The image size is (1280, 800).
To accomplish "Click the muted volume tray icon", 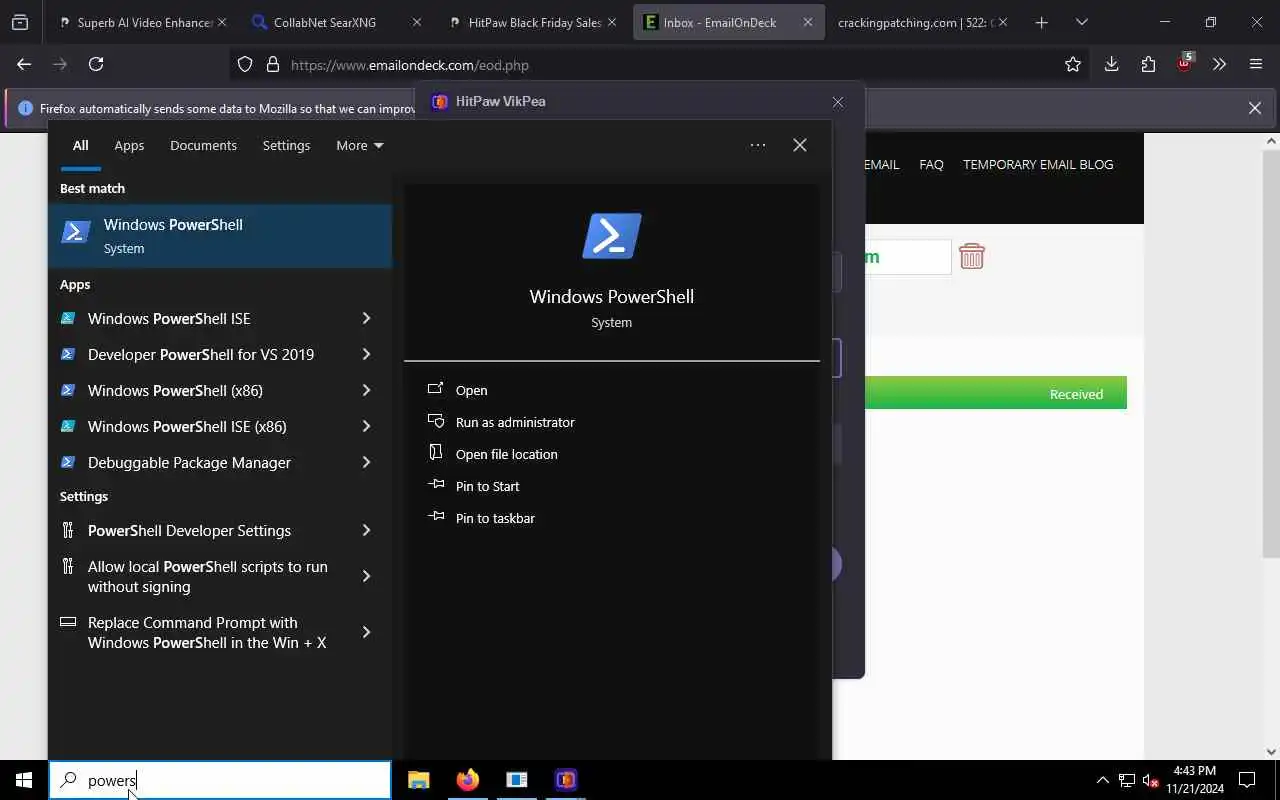I will click(x=1151, y=780).
